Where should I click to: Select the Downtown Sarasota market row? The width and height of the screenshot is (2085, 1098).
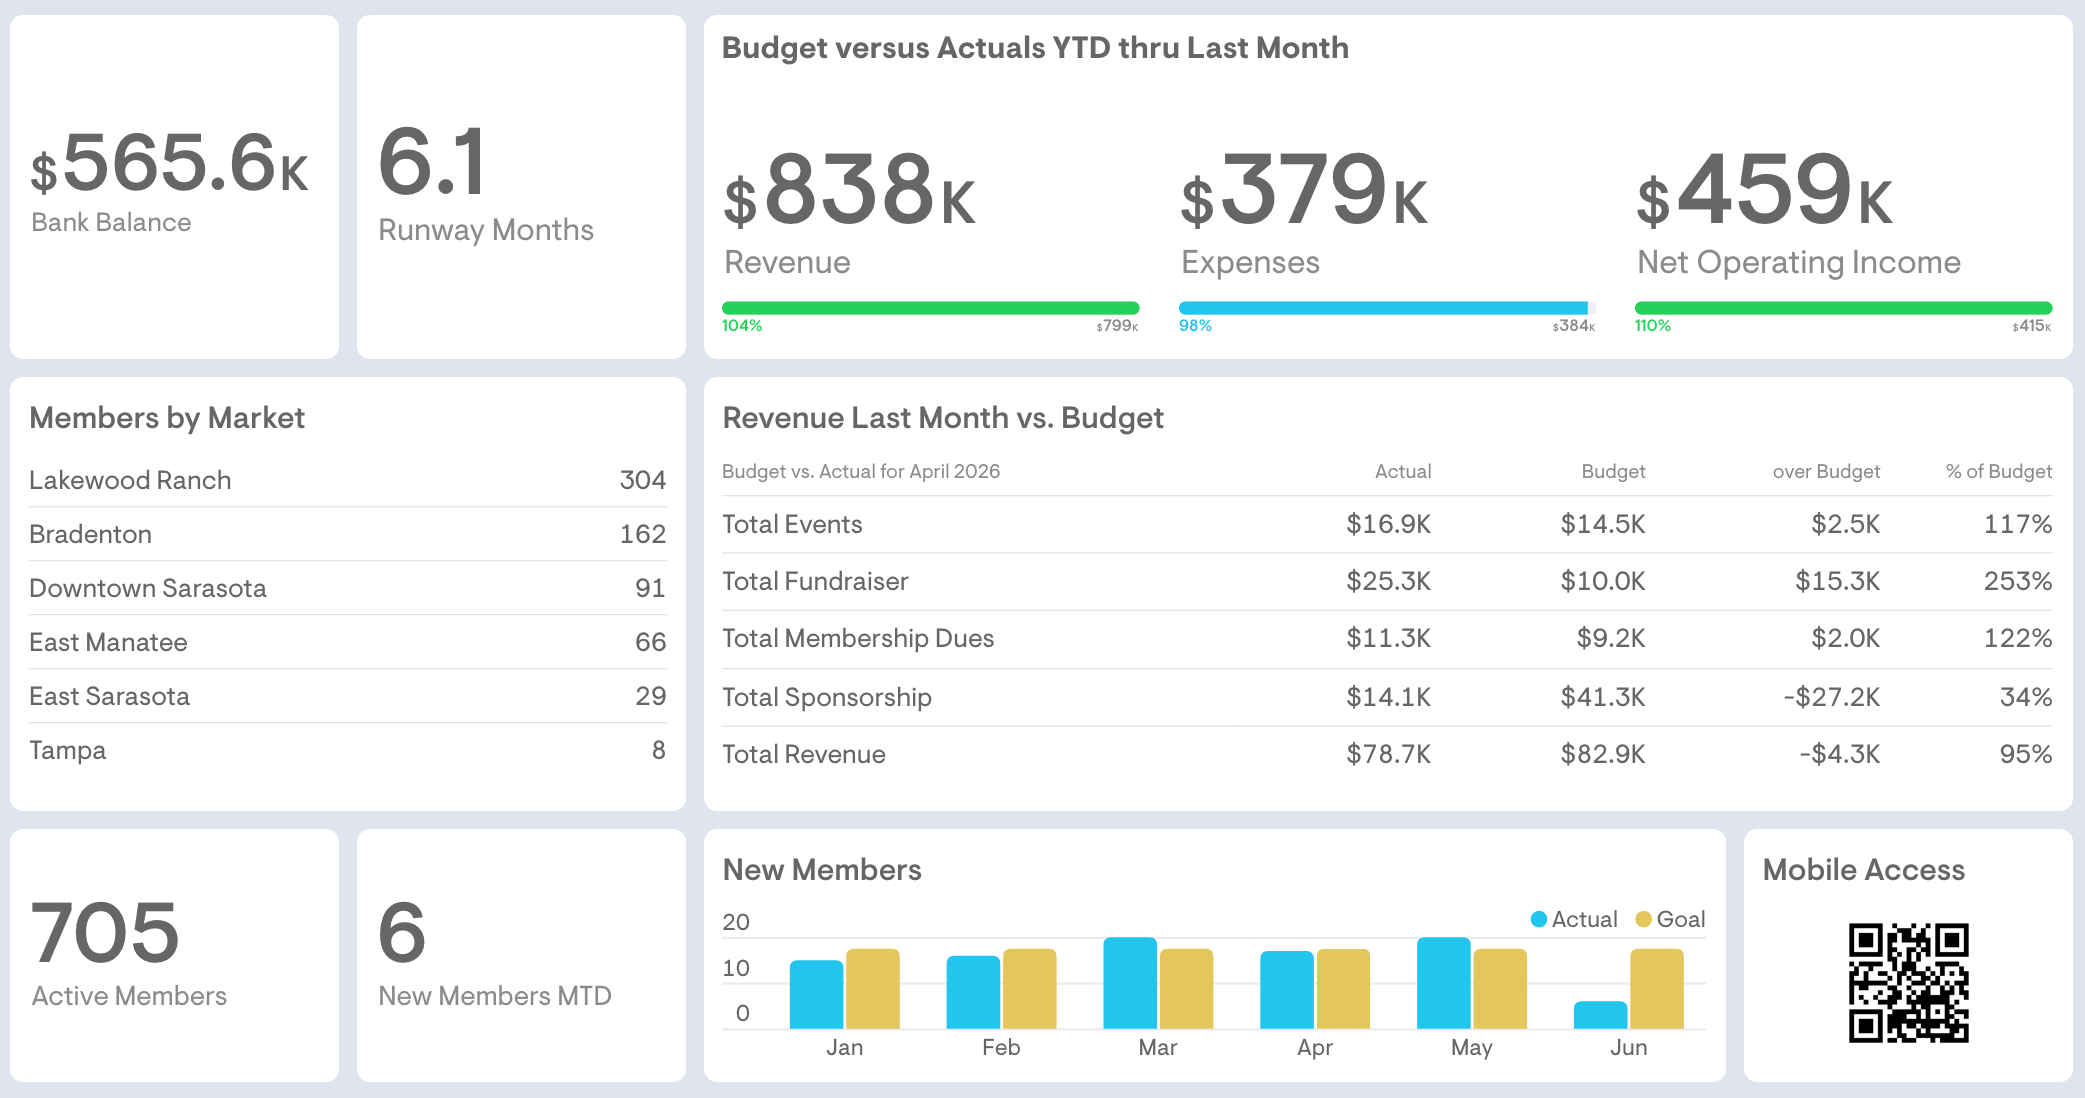pos(347,588)
